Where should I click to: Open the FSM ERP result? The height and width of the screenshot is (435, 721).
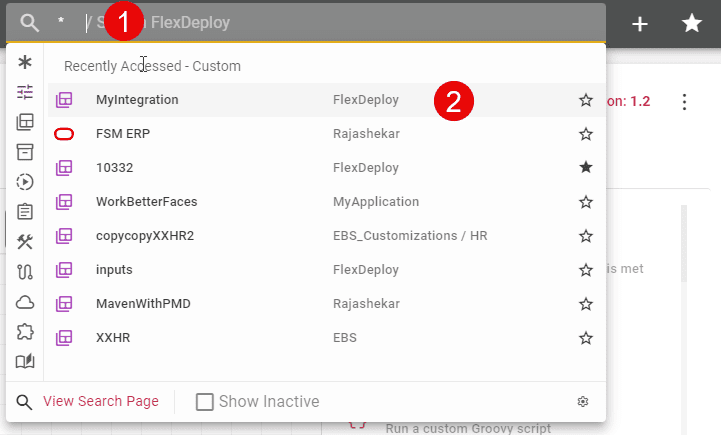click(x=326, y=134)
